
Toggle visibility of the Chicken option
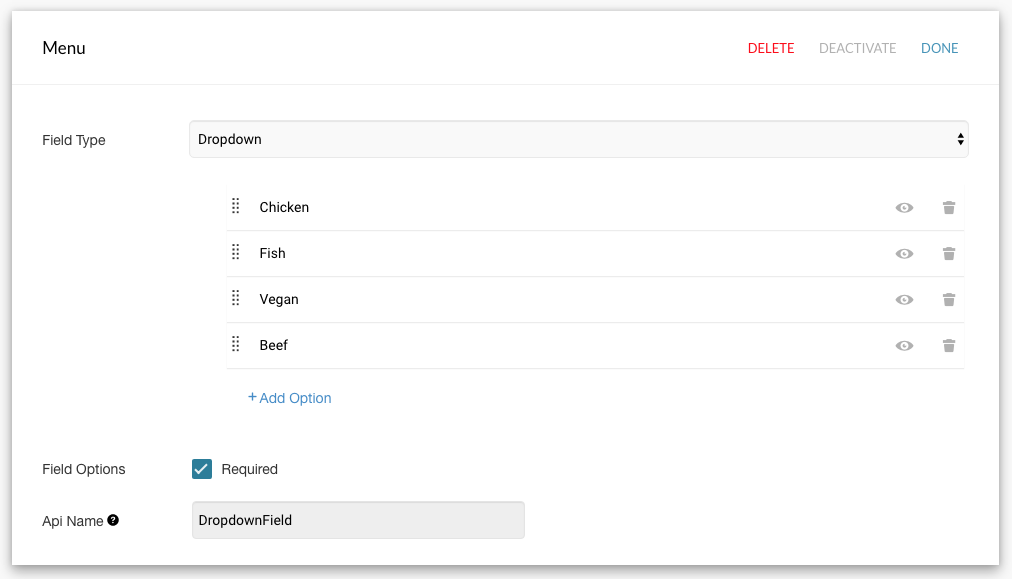904,208
